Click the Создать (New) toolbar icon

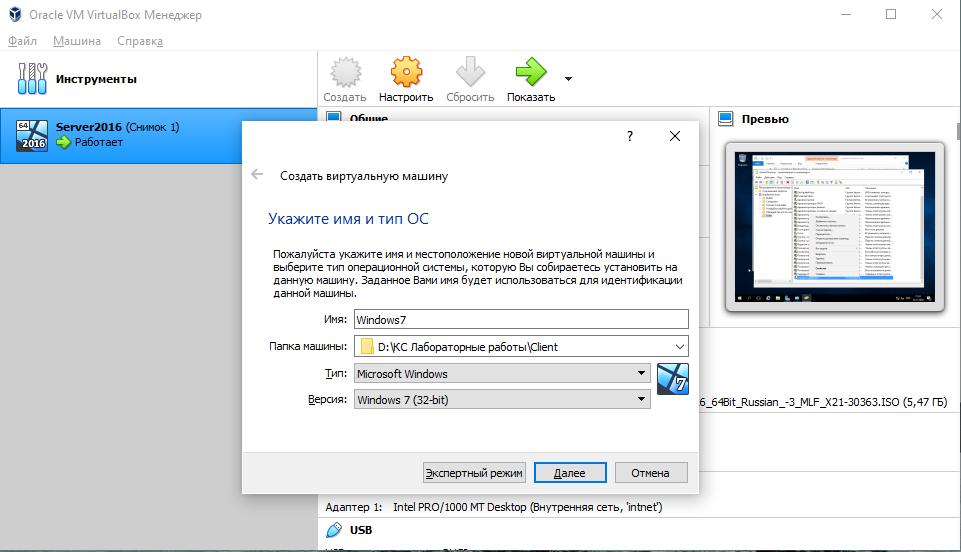[345, 73]
